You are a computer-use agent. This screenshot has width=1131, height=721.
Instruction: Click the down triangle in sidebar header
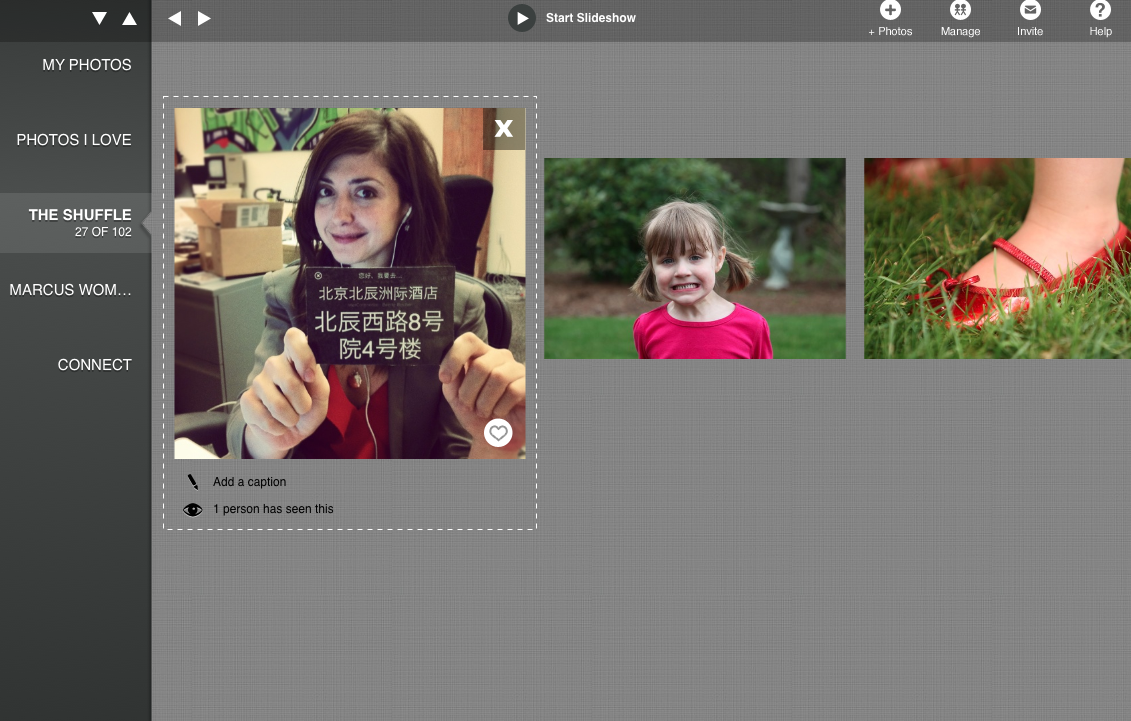pos(99,18)
